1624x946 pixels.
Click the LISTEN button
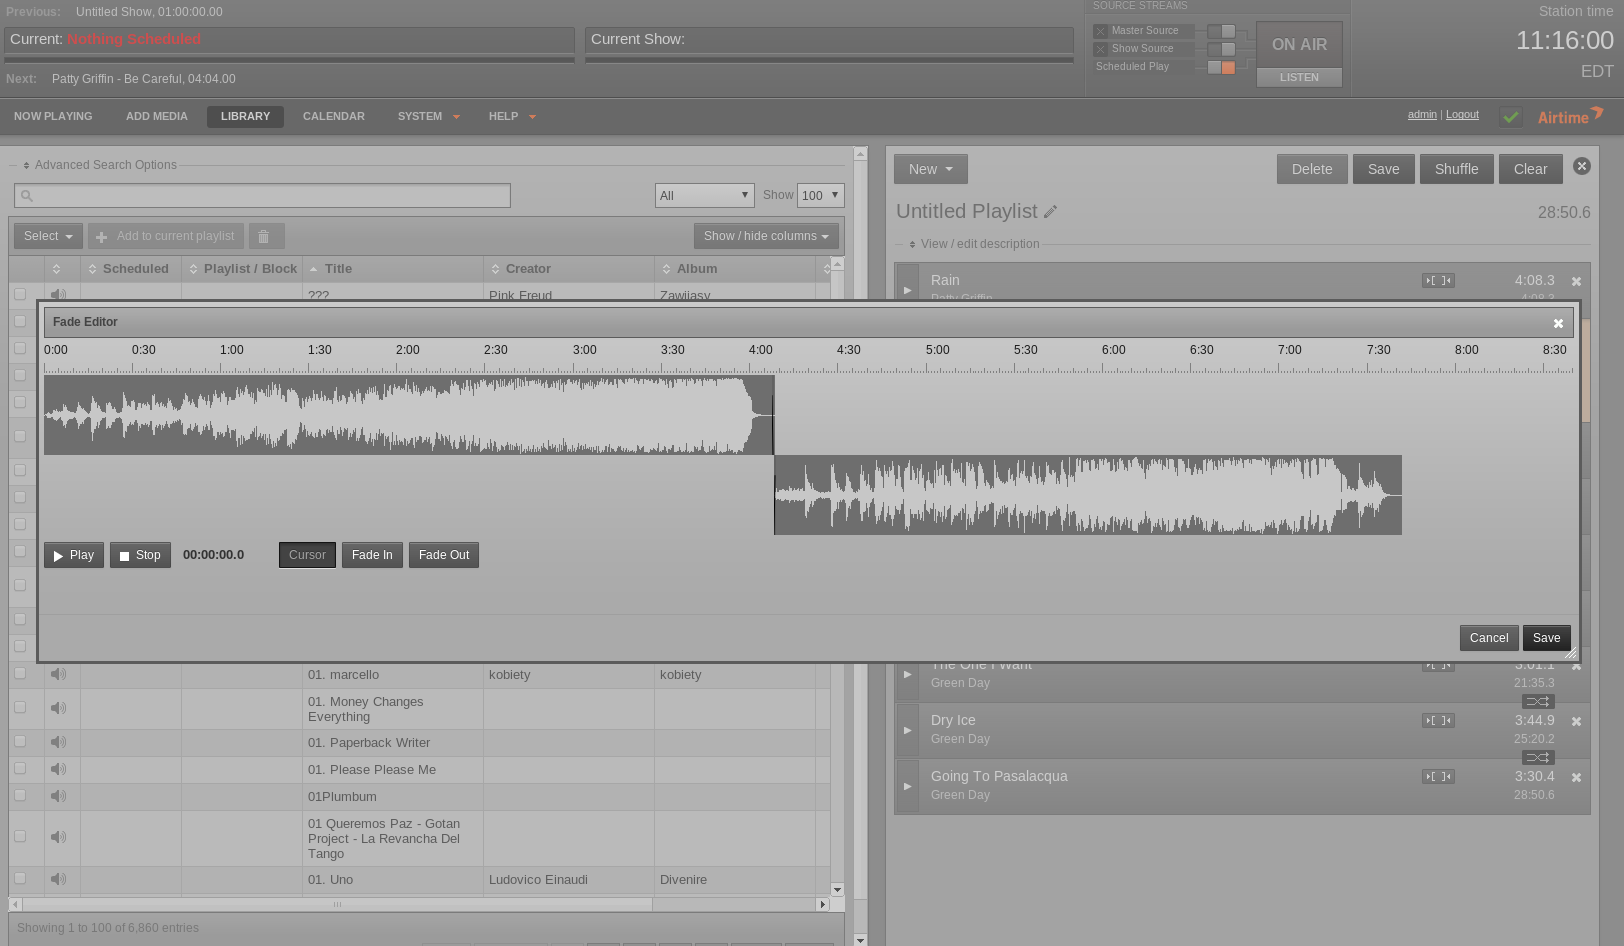1299,77
